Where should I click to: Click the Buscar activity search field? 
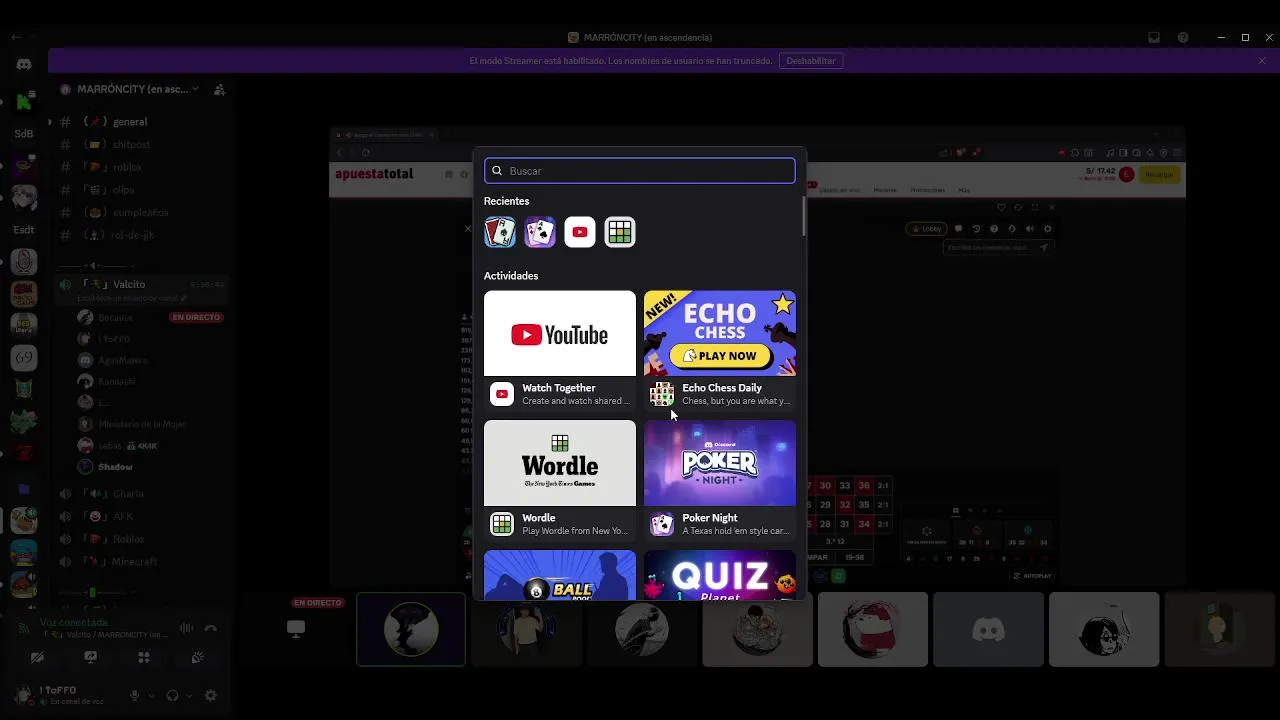tap(640, 171)
